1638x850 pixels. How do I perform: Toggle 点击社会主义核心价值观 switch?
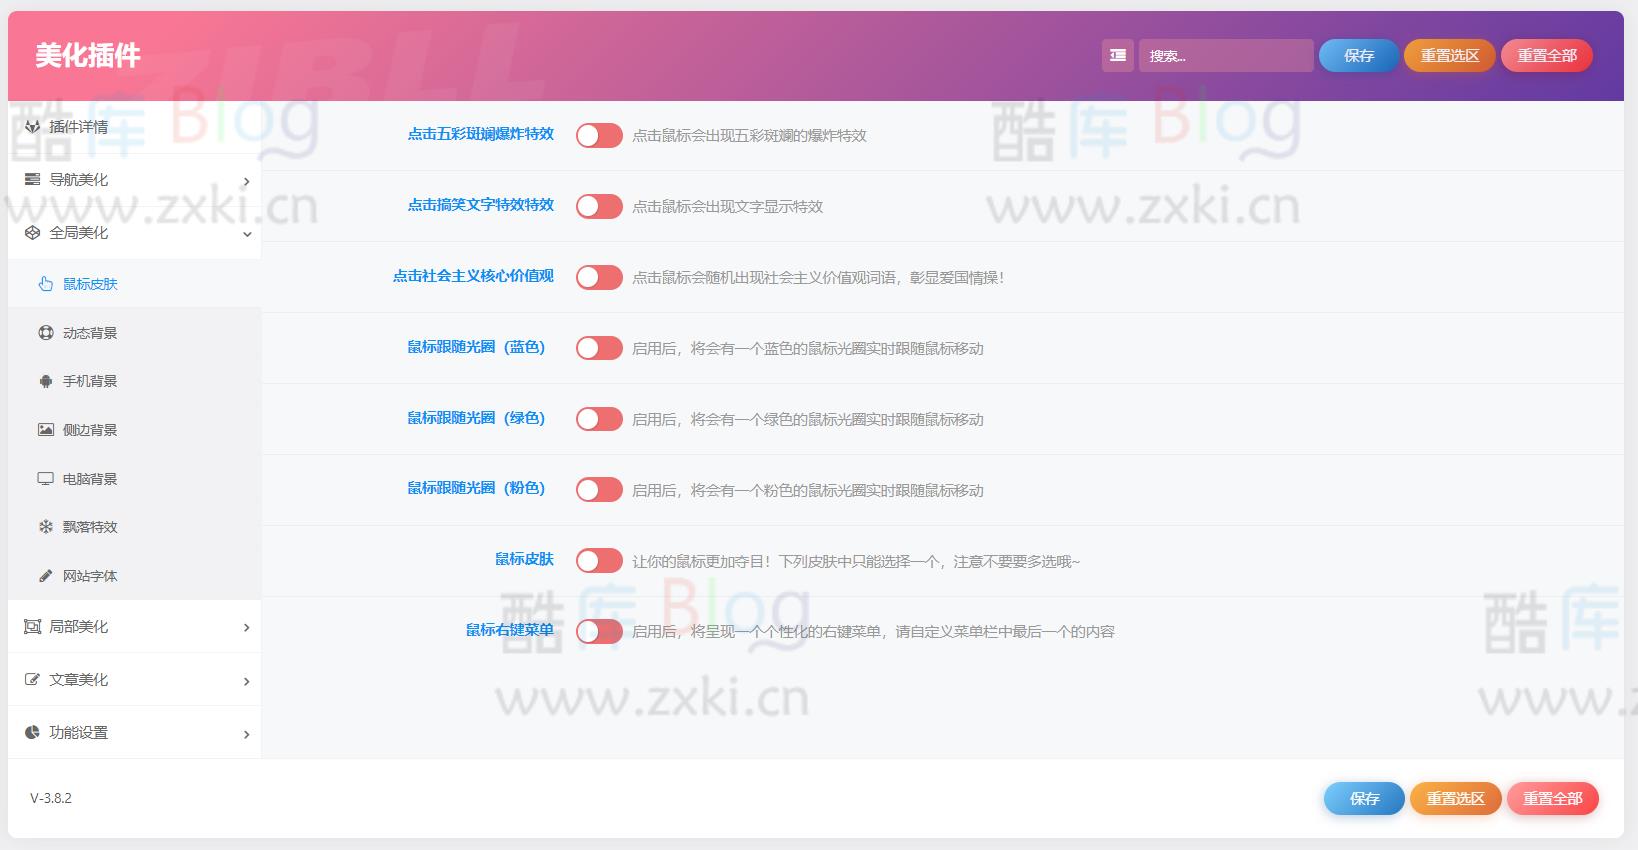(x=599, y=277)
